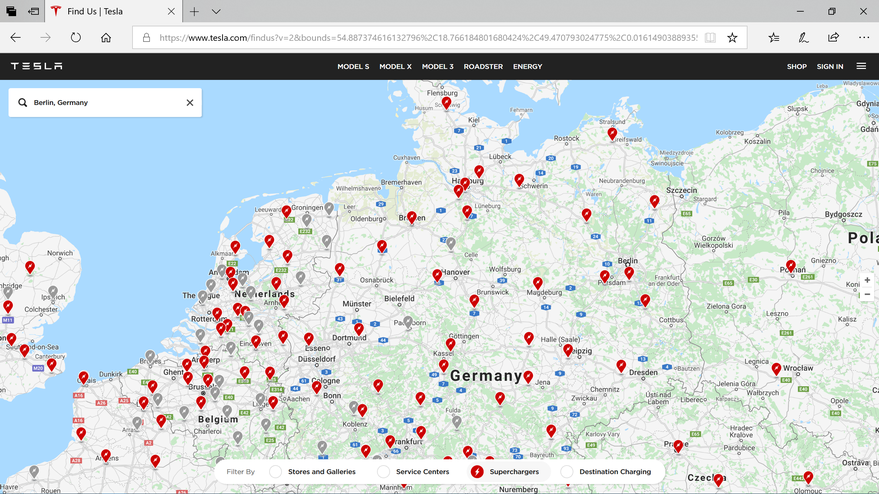Toggle the Service Centers filter

point(383,472)
